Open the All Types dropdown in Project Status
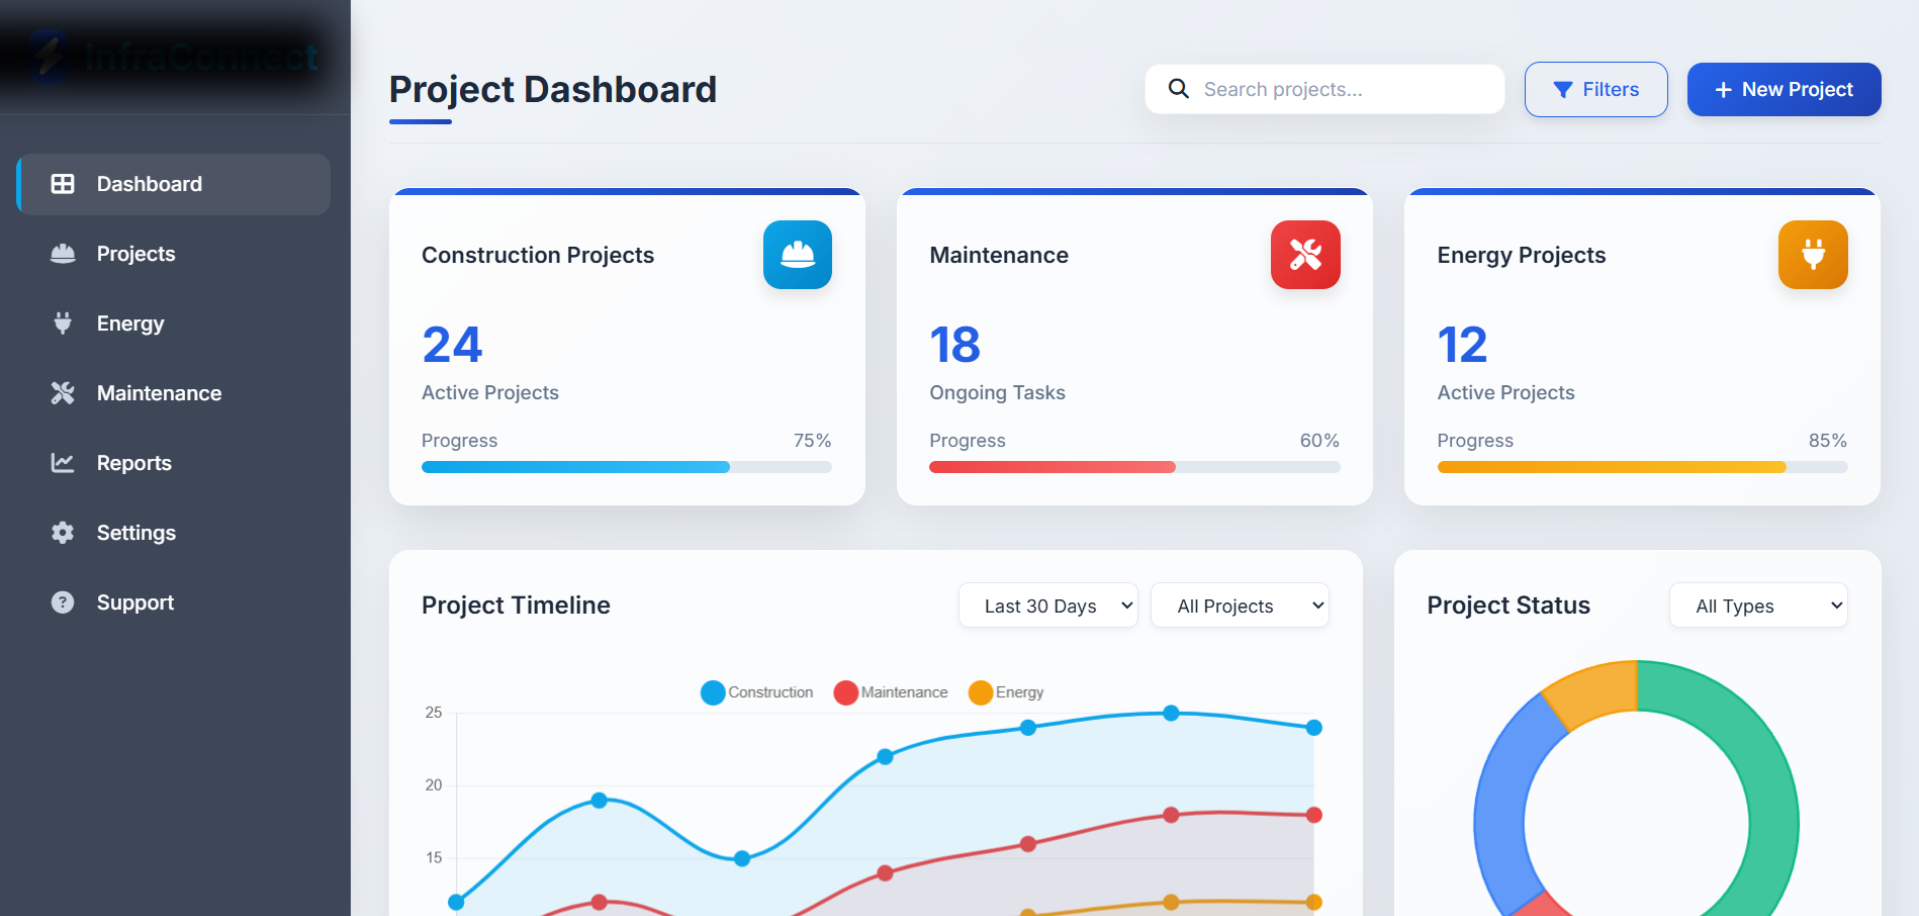The width and height of the screenshot is (1919, 916). [x=1757, y=605]
